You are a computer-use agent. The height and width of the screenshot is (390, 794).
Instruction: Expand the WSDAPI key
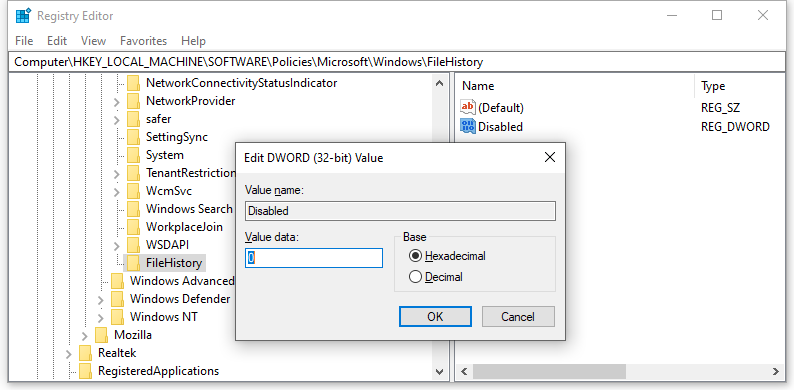[116, 246]
